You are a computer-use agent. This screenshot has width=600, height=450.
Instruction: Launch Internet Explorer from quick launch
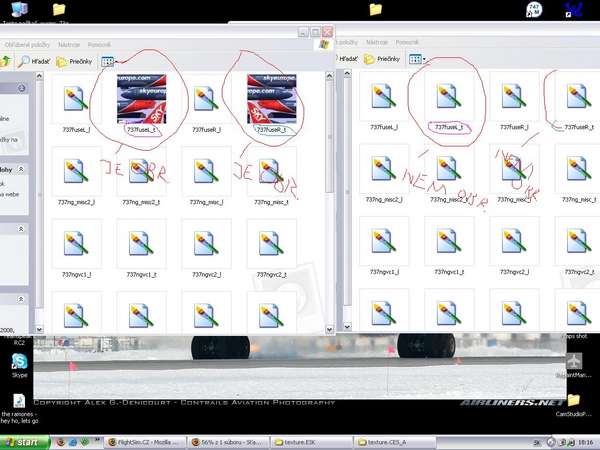pyautogui.click(x=73, y=442)
